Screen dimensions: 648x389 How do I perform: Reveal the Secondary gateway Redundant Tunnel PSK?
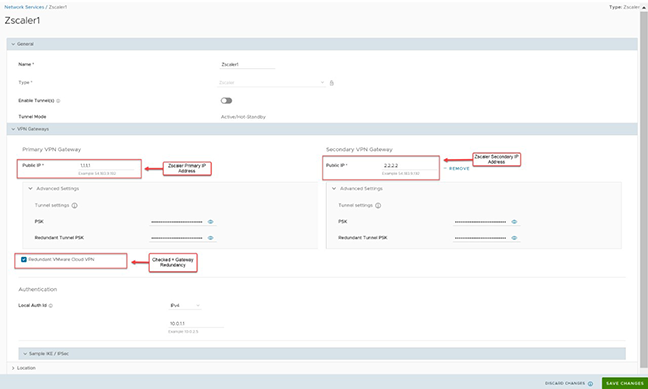[x=514, y=238]
